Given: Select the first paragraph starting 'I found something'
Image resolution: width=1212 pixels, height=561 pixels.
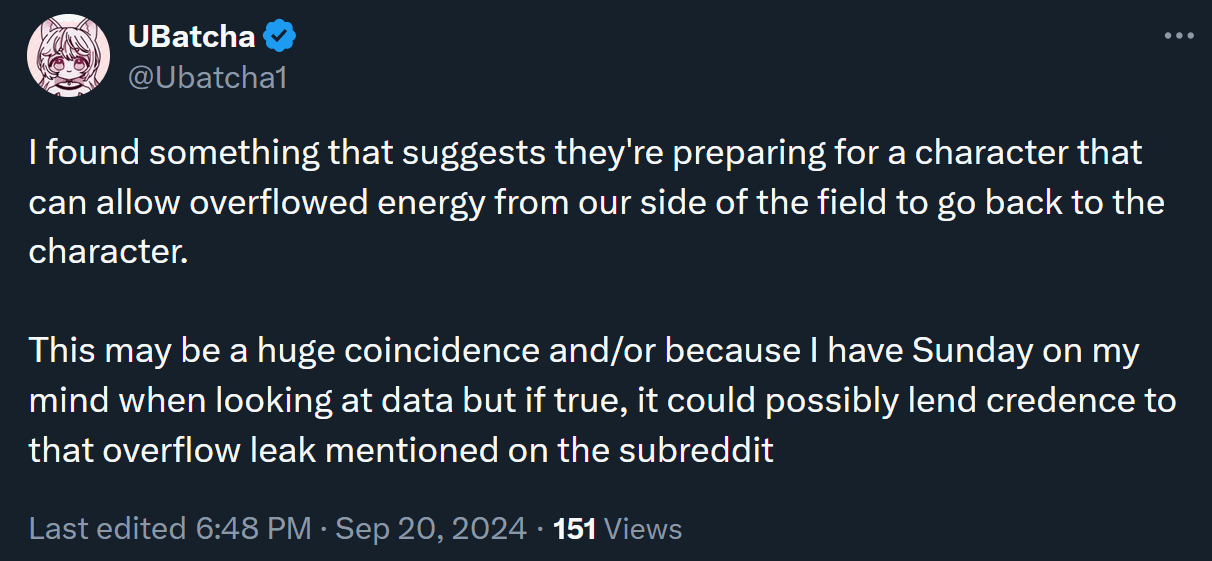Looking at the screenshot, I should [x=597, y=202].
